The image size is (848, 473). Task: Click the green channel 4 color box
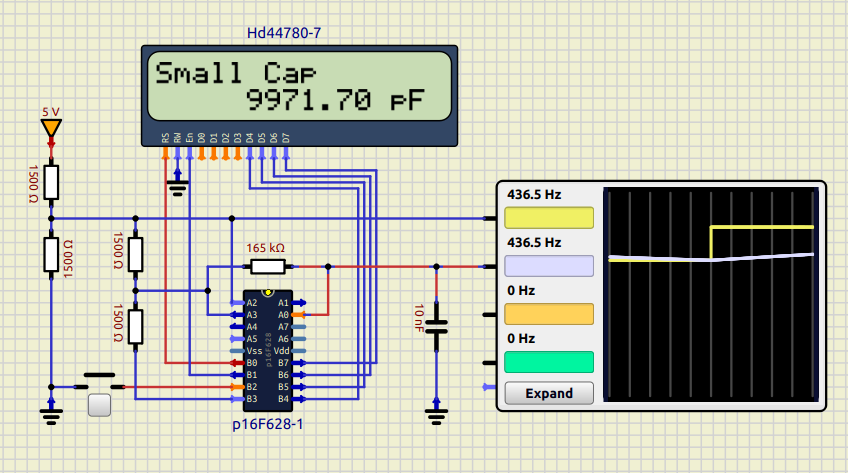[549, 362]
